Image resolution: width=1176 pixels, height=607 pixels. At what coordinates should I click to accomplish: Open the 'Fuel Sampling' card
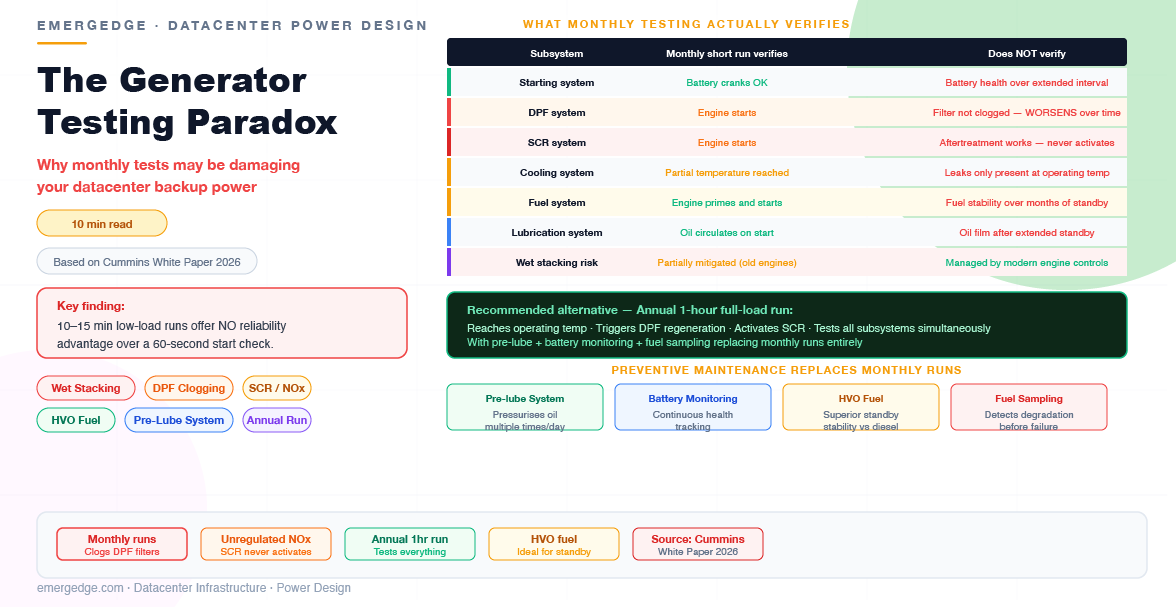pos(1029,407)
